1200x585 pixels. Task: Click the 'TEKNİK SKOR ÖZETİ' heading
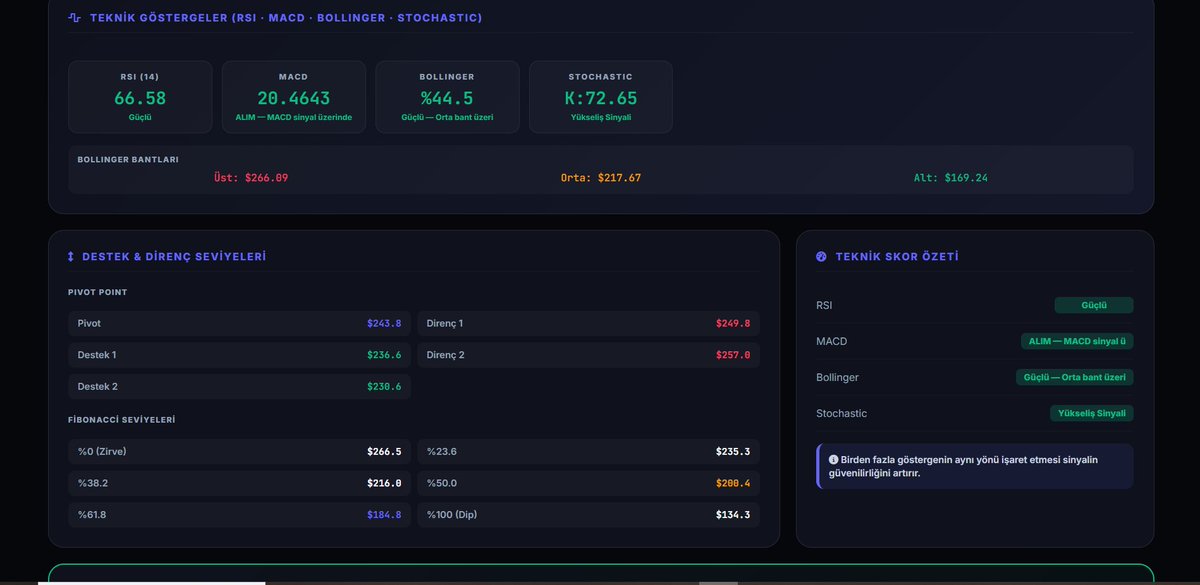896,257
